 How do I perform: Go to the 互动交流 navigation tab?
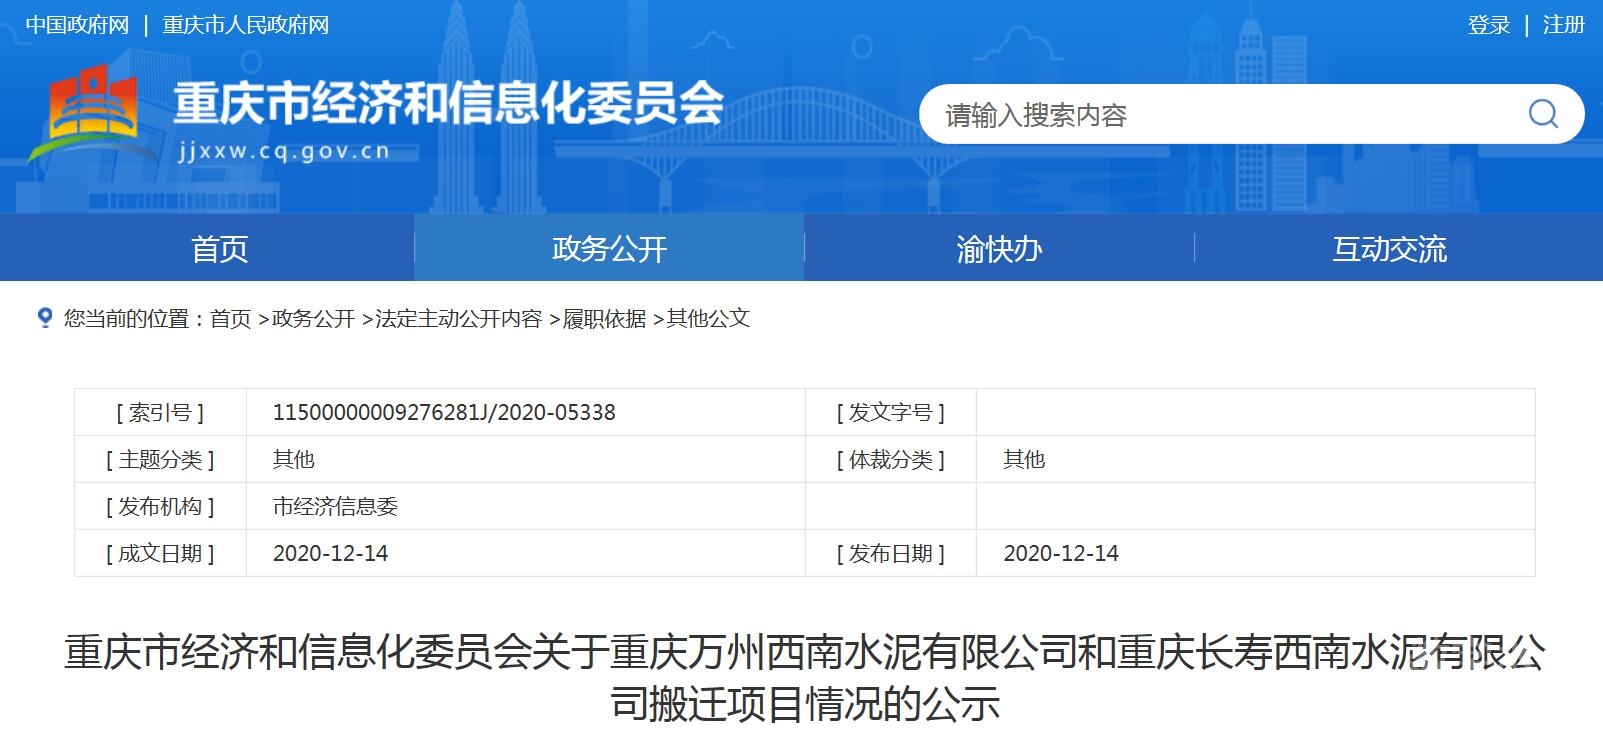click(1389, 249)
